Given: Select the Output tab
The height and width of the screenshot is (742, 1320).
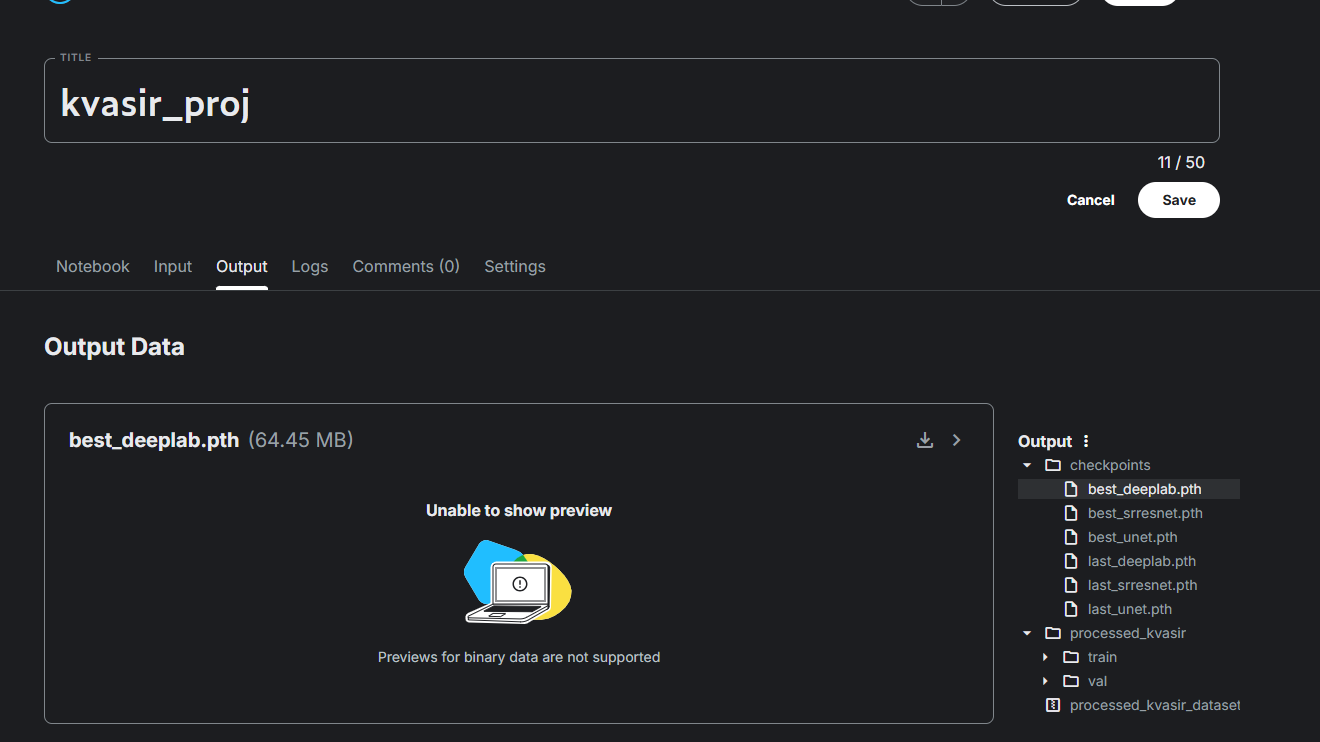Looking at the screenshot, I should click(x=242, y=266).
